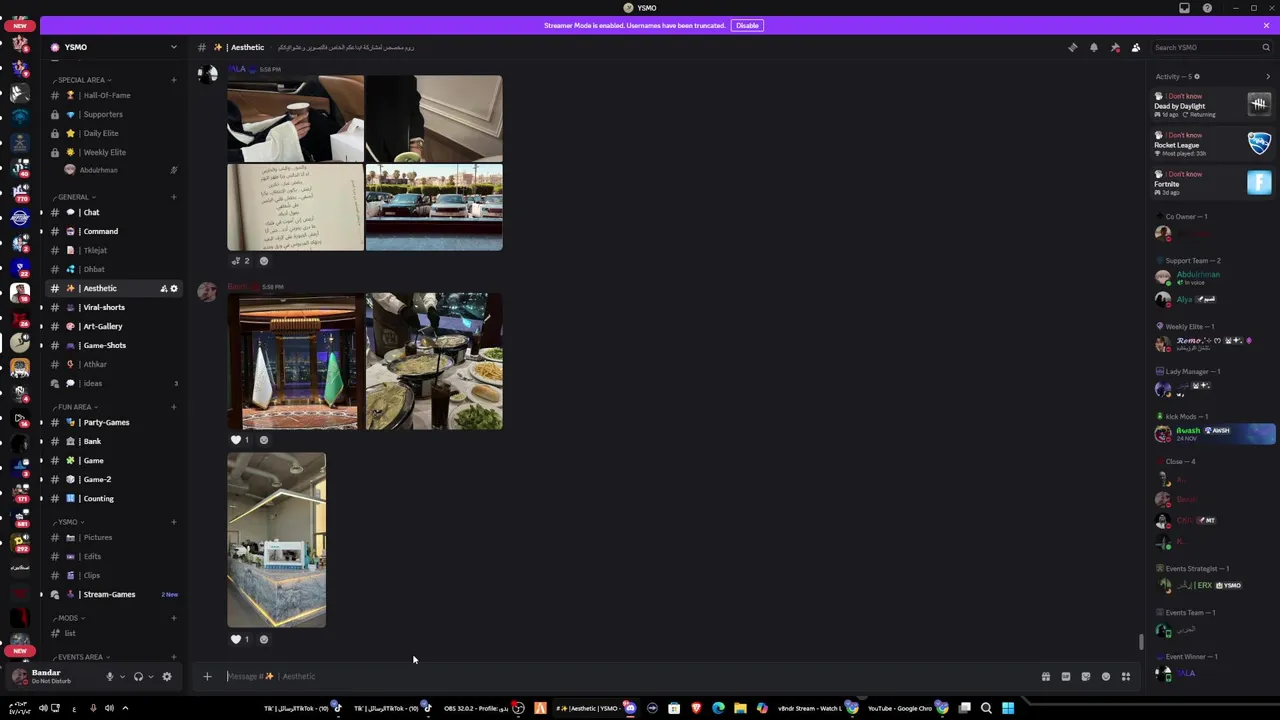Open the Athkar channel
Viewport: 1280px width, 720px height.
coord(114,364)
